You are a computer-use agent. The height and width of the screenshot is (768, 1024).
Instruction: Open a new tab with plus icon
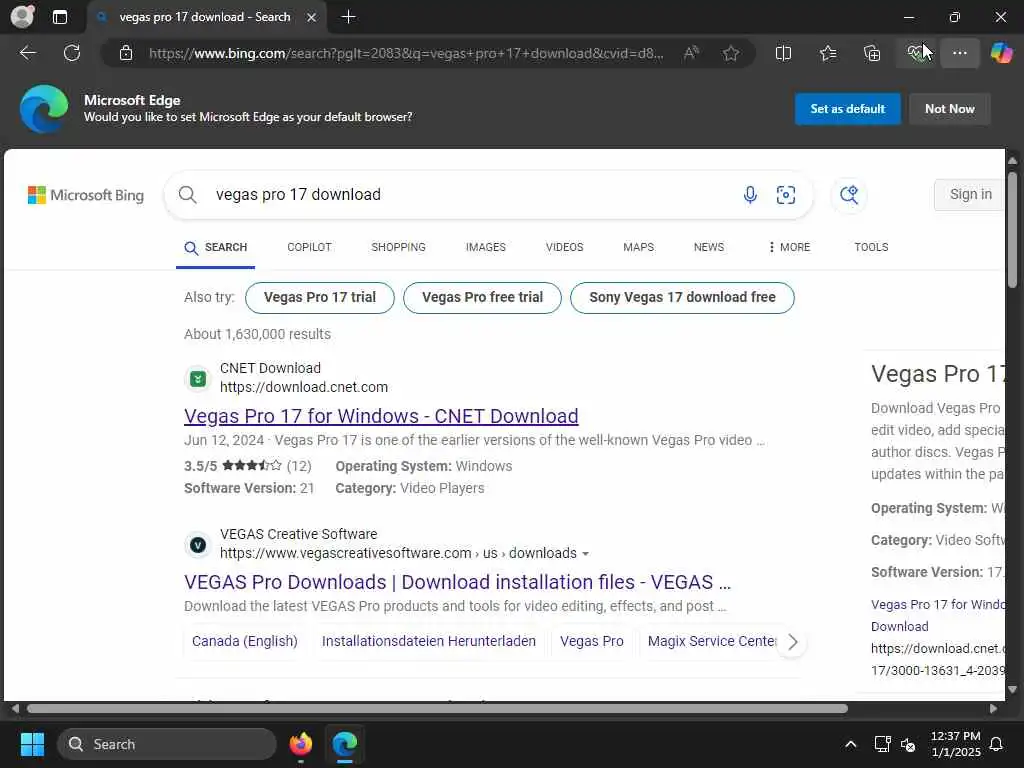[x=349, y=17]
